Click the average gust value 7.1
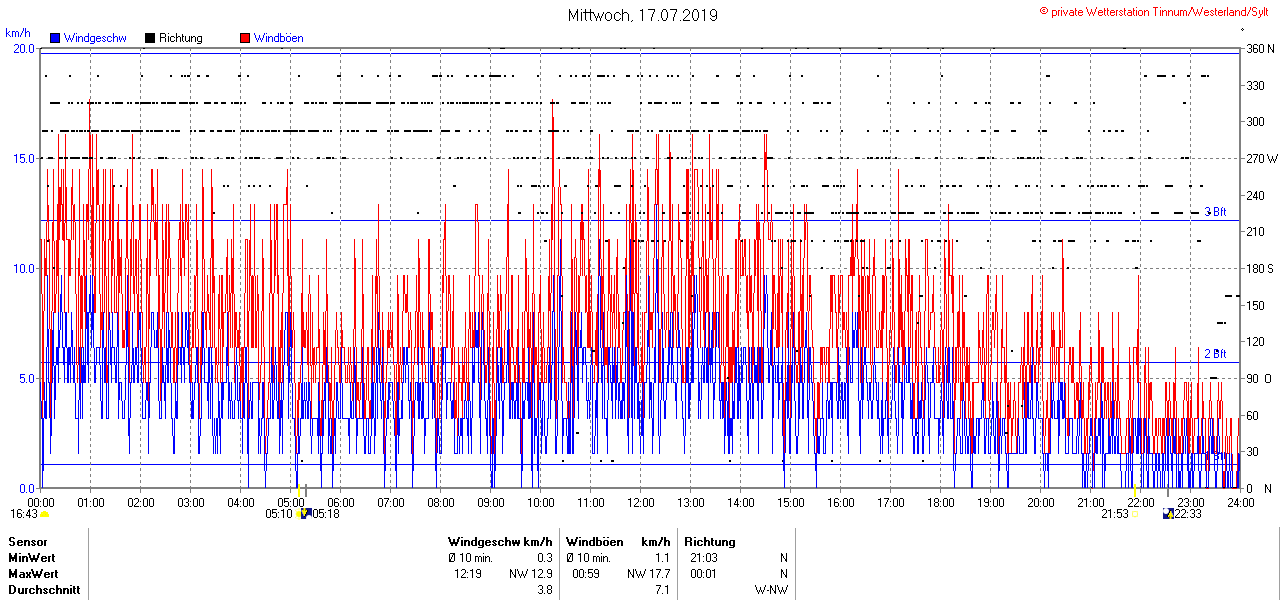The height and width of the screenshot is (600, 1280). tap(662, 590)
